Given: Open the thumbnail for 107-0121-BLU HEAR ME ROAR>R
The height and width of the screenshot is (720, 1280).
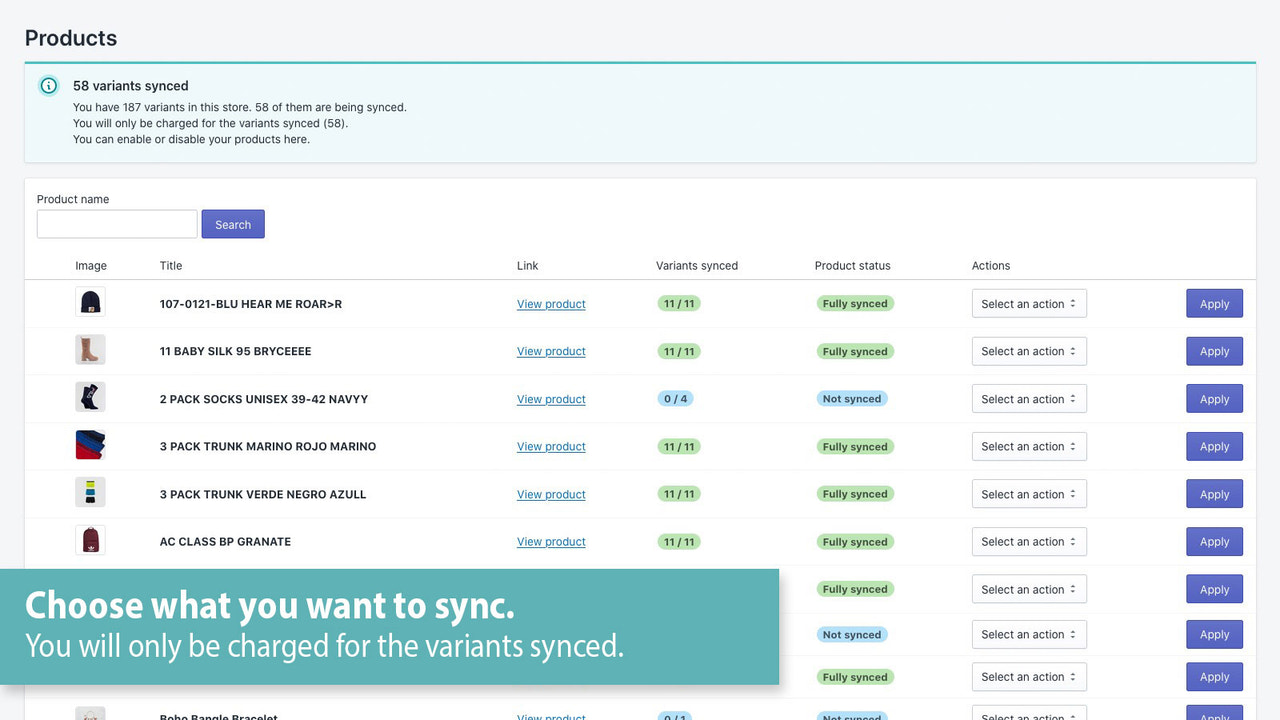Looking at the screenshot, I should pos(90,303).
